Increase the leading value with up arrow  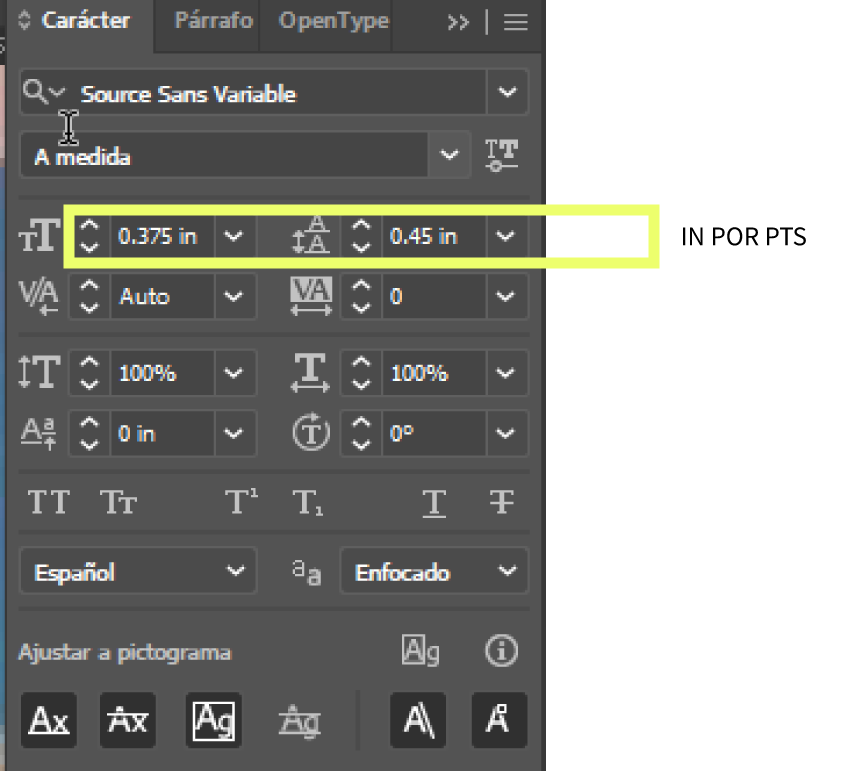[361, 229]
